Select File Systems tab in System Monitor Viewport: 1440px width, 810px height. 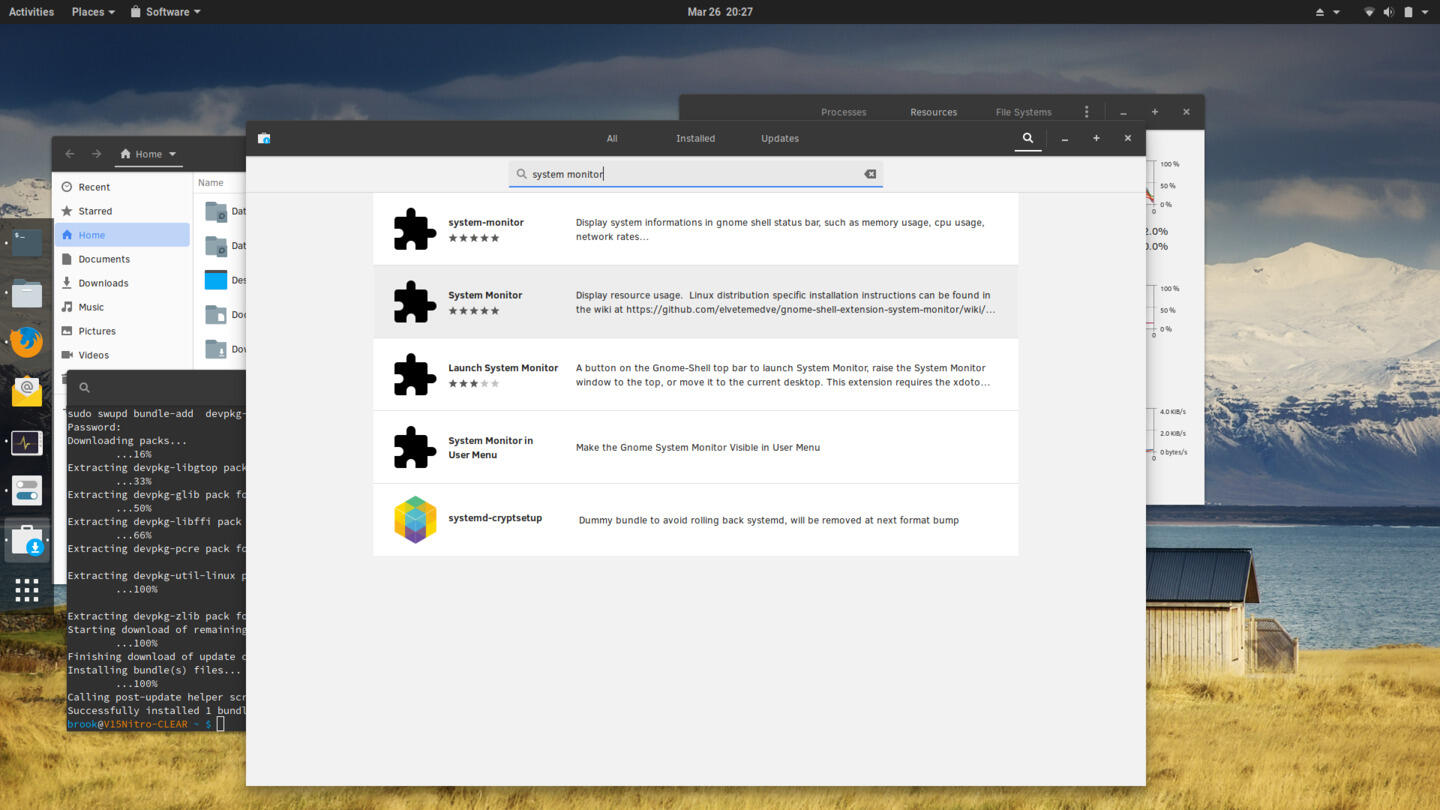1023,112
